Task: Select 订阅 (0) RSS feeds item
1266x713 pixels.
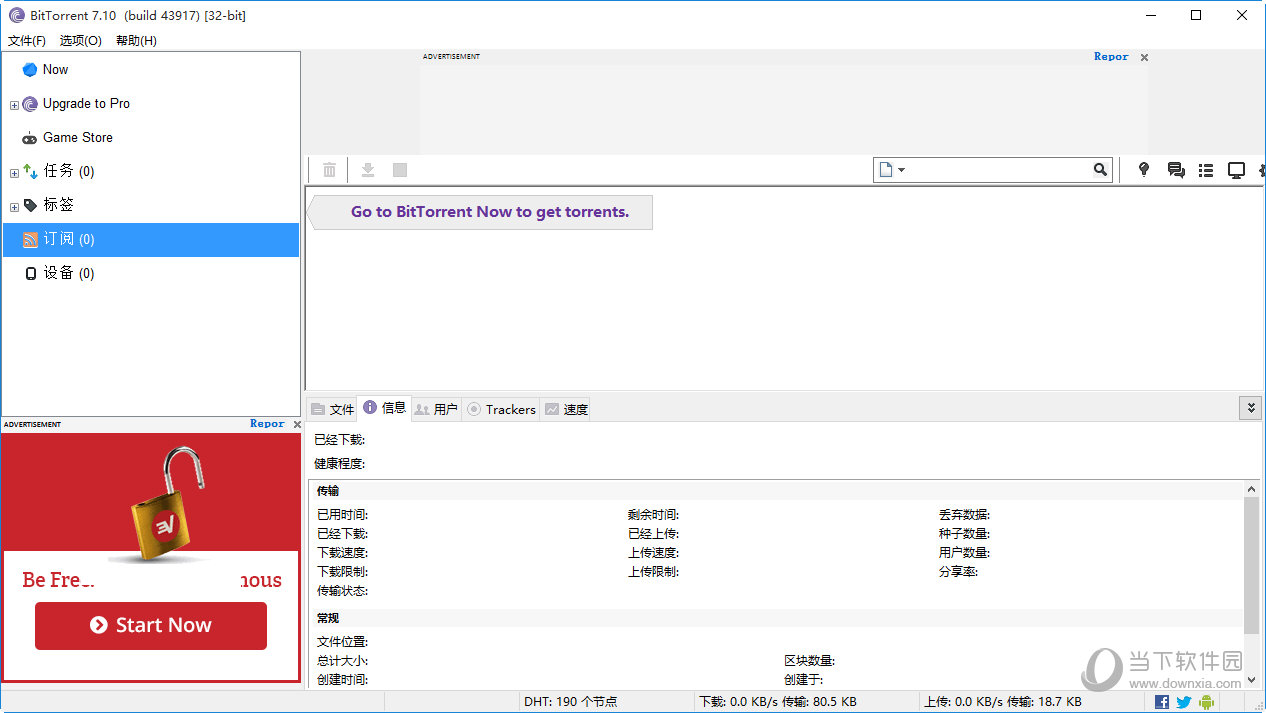Action: (151, 239)
